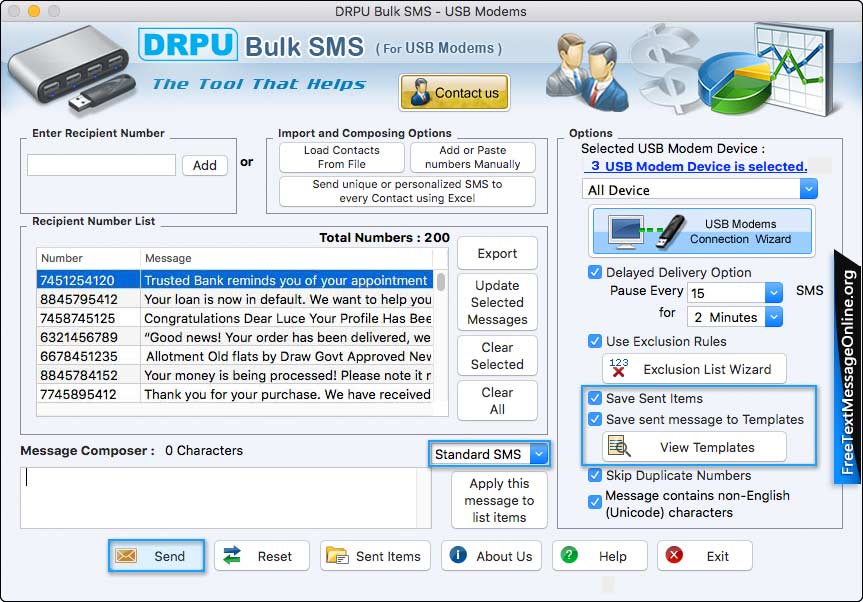Click the Message column header

[286, 258]
